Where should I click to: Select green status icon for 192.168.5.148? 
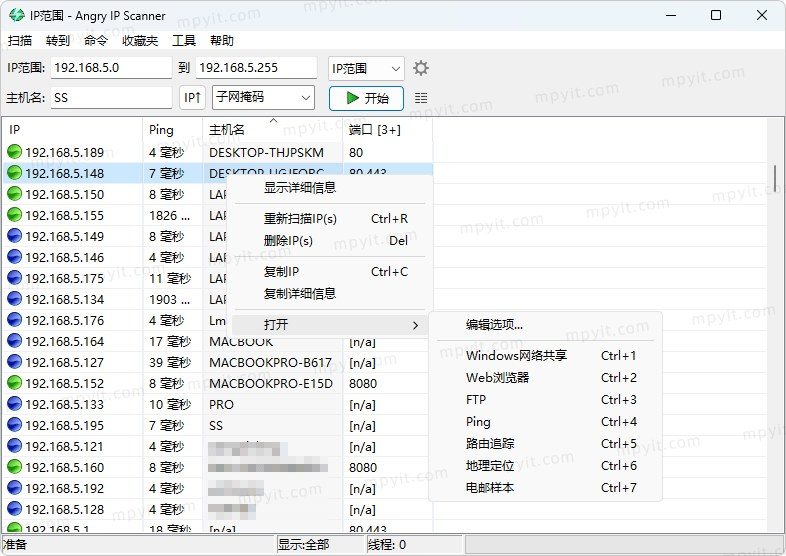pos(15,172)
